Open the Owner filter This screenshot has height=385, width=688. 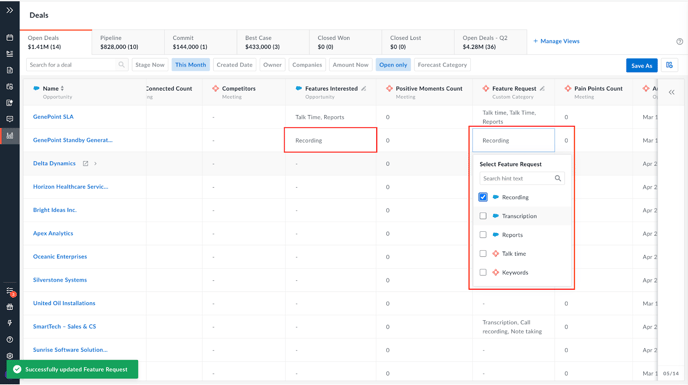(272, 65)
